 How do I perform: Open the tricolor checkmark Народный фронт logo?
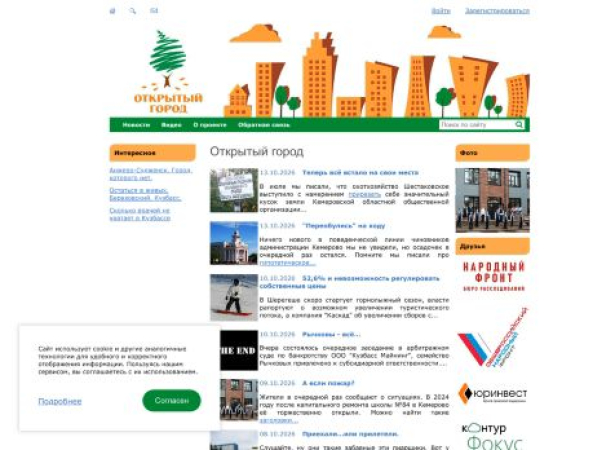coord(493,338)
